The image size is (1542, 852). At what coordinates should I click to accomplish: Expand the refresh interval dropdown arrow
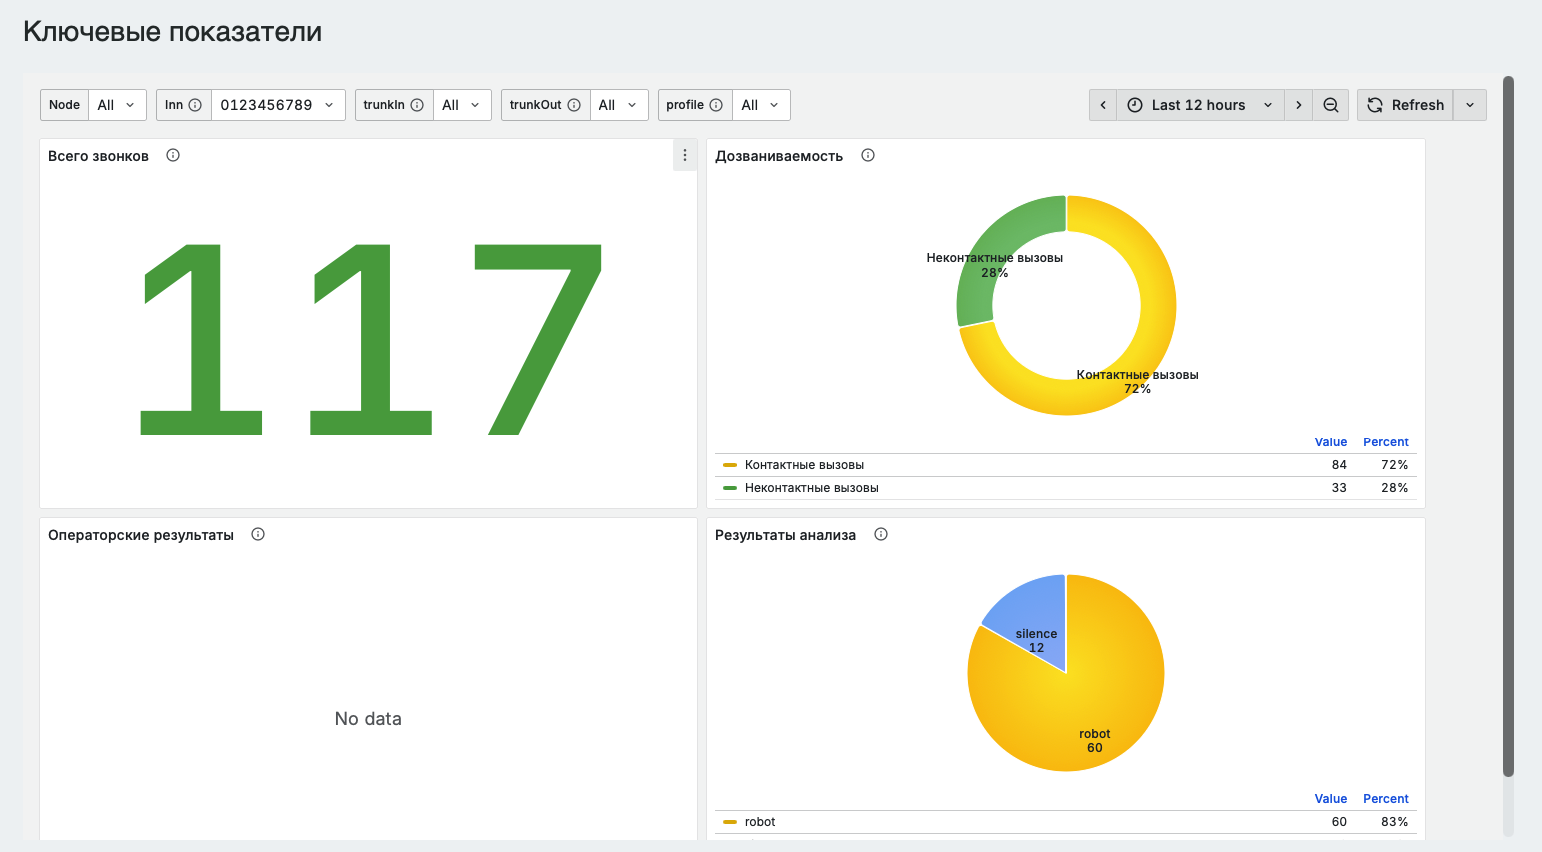pos(1470,105)
